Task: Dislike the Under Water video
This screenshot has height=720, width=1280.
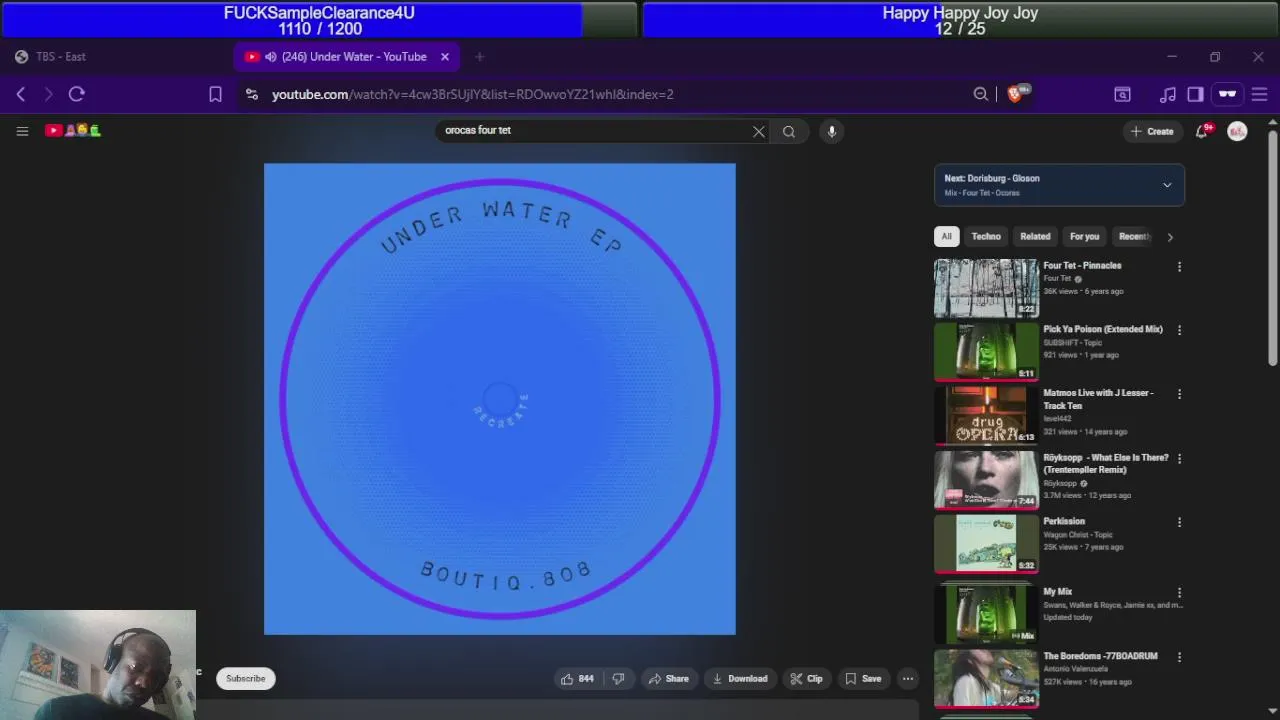Action: 618,679
